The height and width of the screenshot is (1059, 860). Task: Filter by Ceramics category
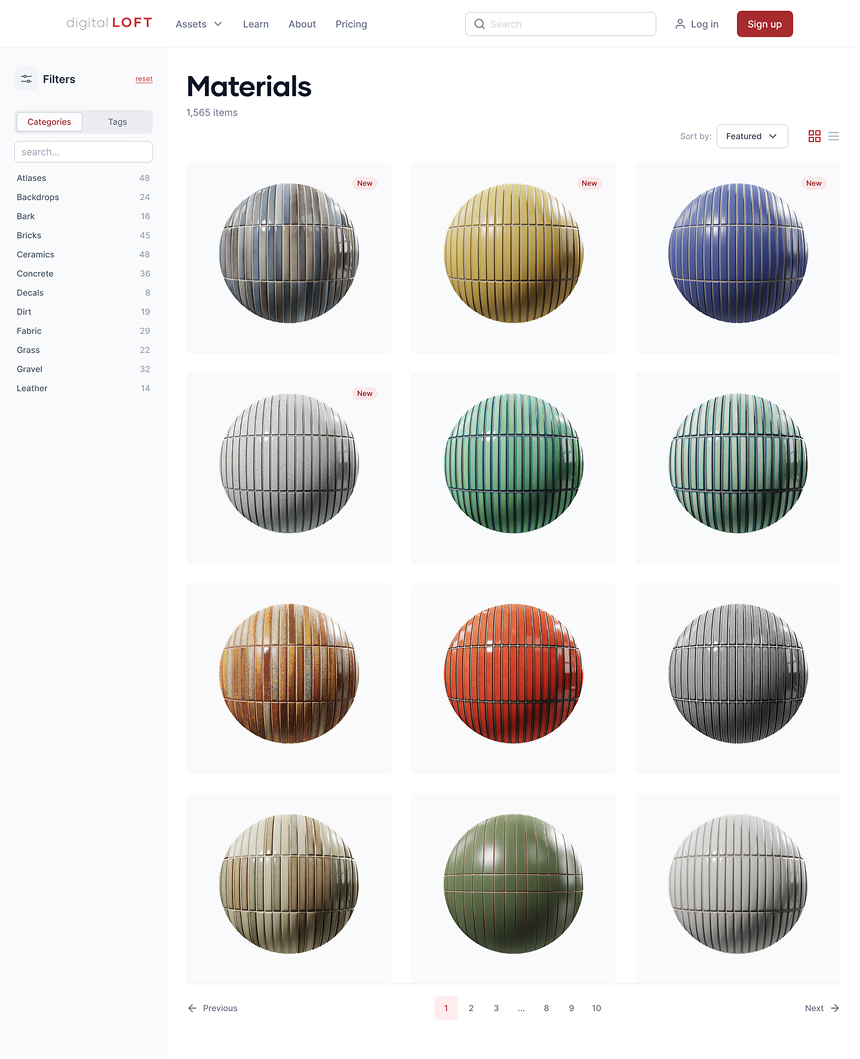click(84, 255)
